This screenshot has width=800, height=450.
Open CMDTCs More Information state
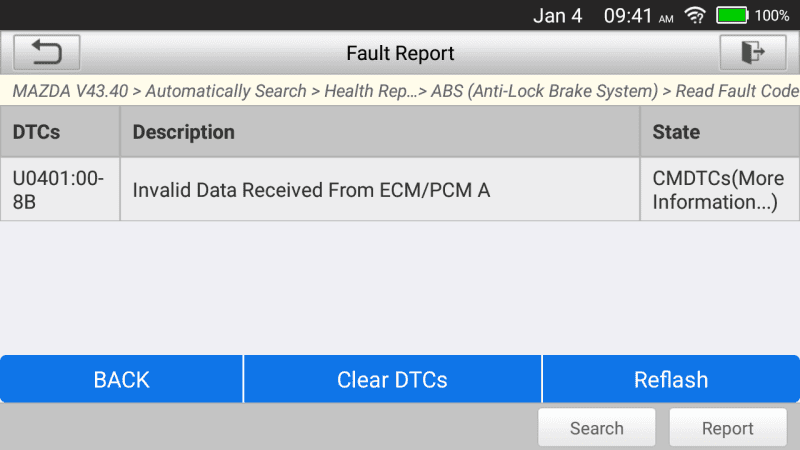(718, 190)
